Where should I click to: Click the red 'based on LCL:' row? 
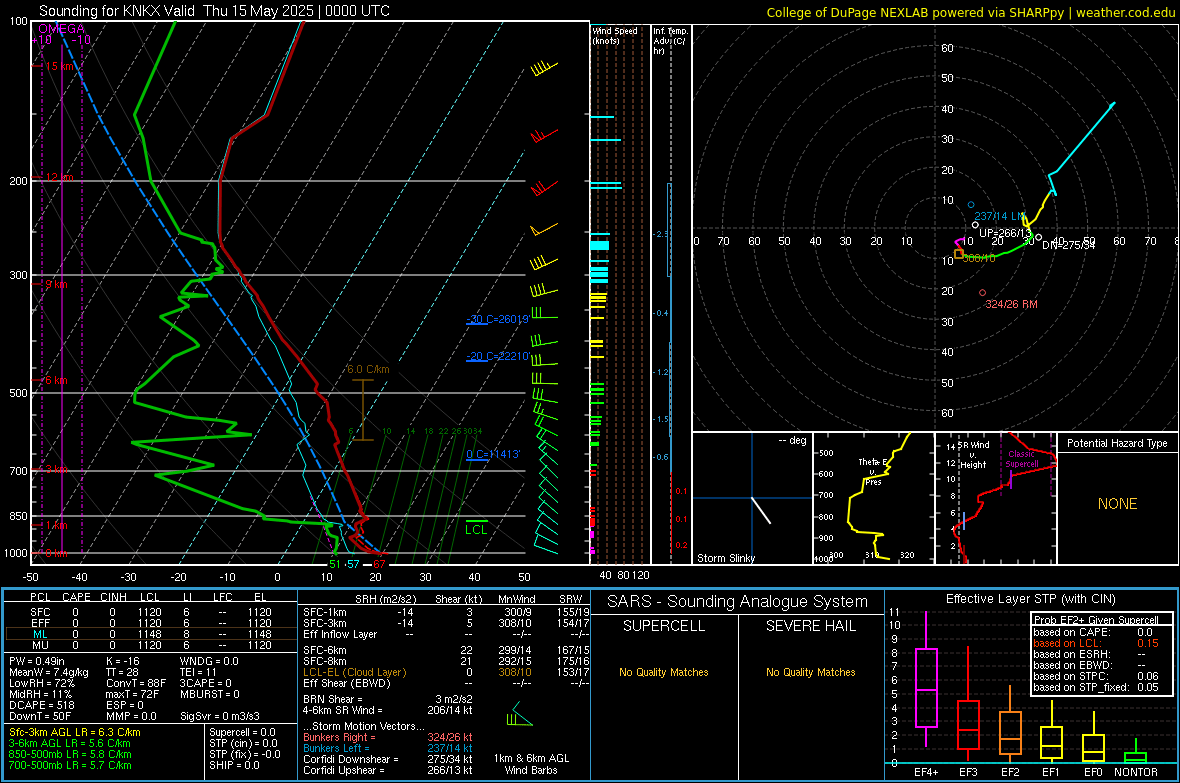(1096, 643)
